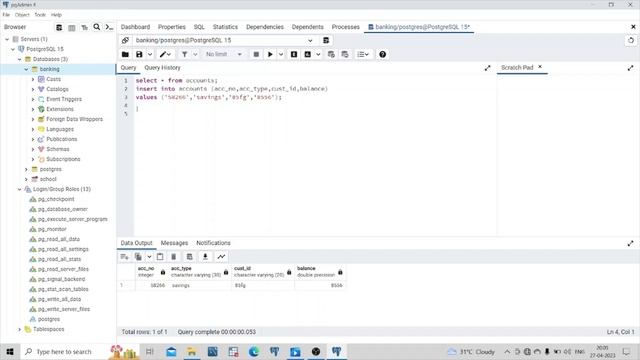Open the macros list menu

[x=363, y=54]
